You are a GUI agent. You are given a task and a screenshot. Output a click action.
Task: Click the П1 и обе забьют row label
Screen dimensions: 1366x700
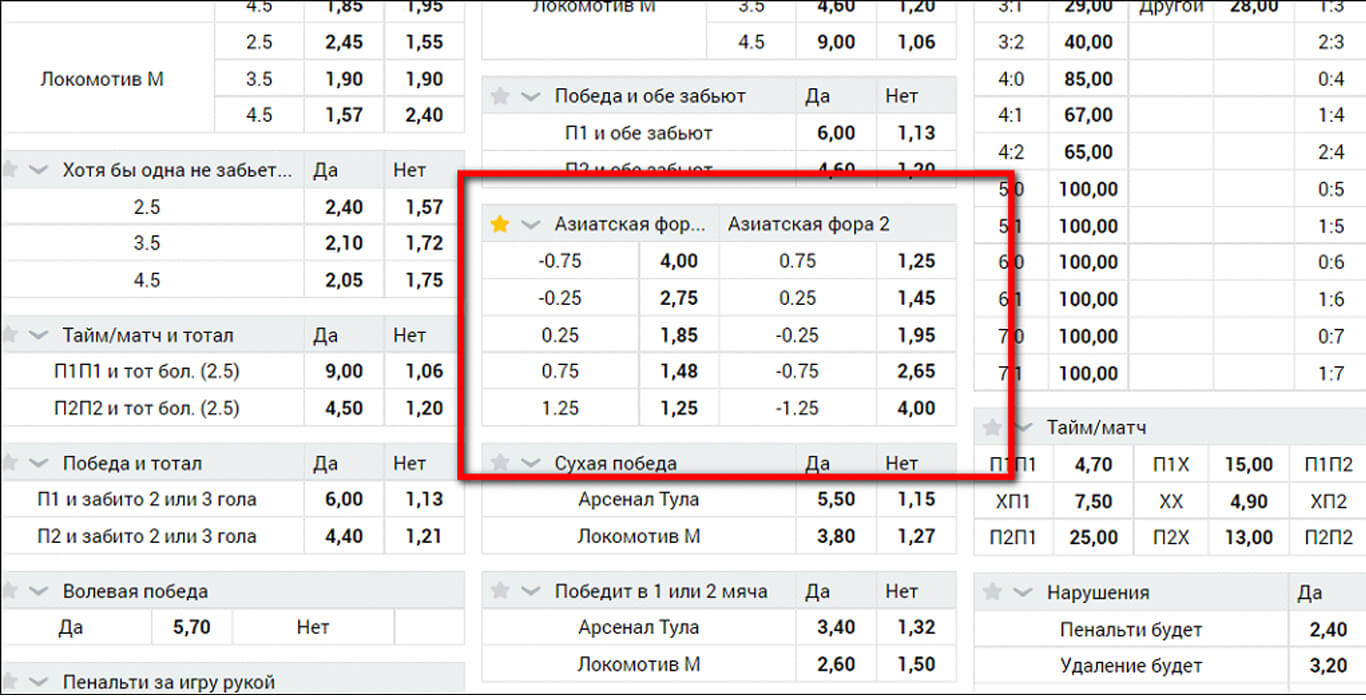(x=638, y=133)
